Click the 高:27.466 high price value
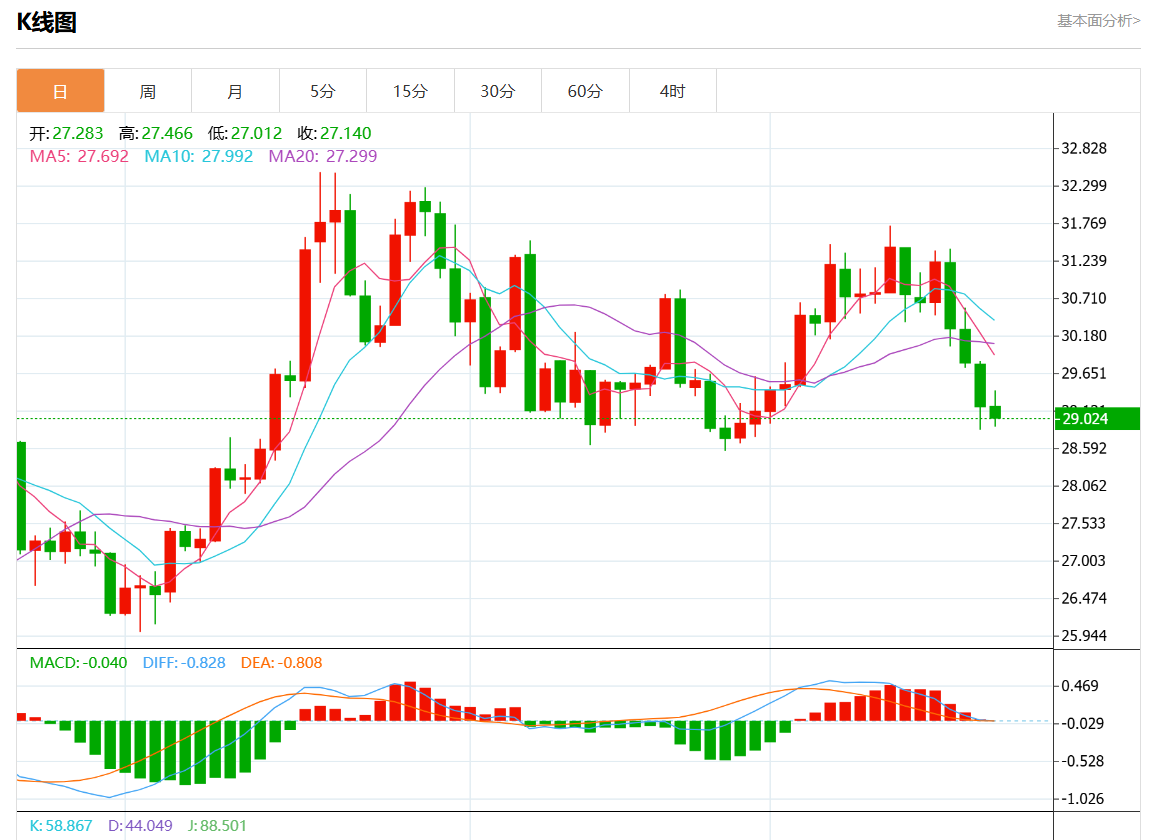 (x=156, y=133)
